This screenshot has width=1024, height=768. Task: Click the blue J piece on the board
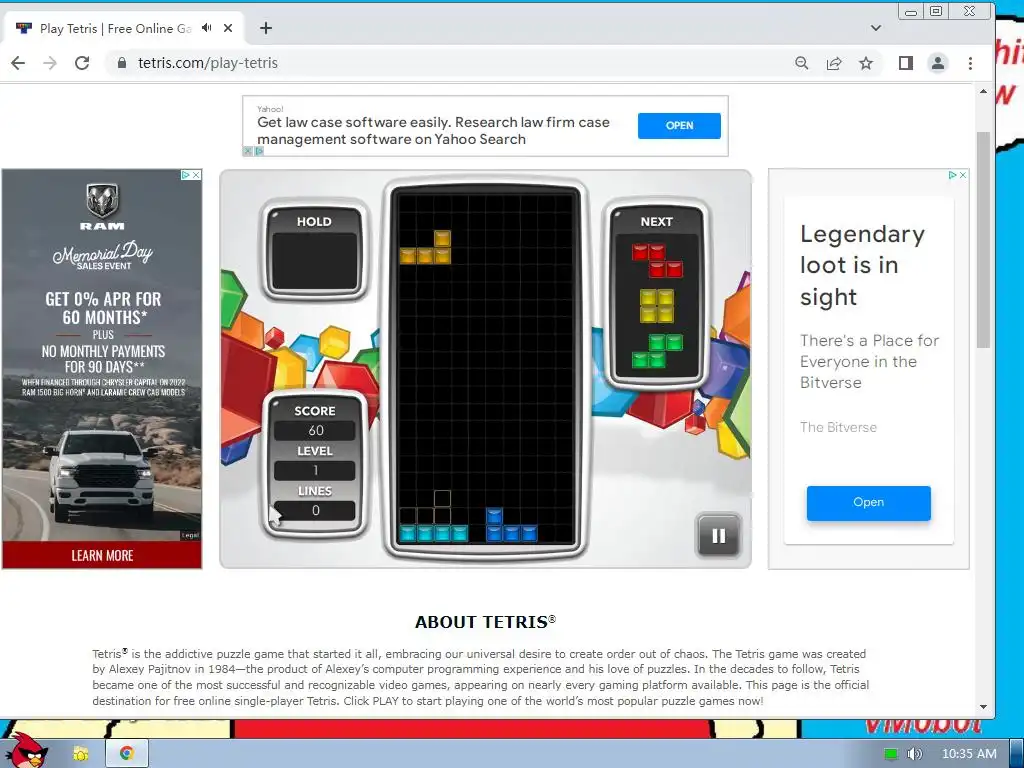(x=512, y=526)
